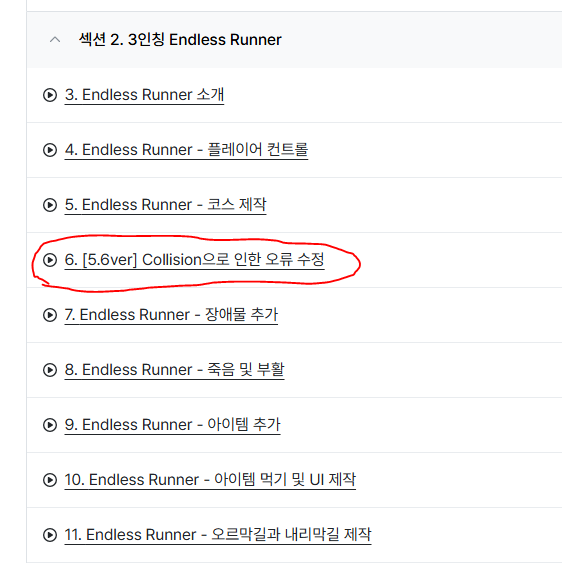Click play icon beside lesson 6 Collision

pyautogui.click(x=50, y=260)
